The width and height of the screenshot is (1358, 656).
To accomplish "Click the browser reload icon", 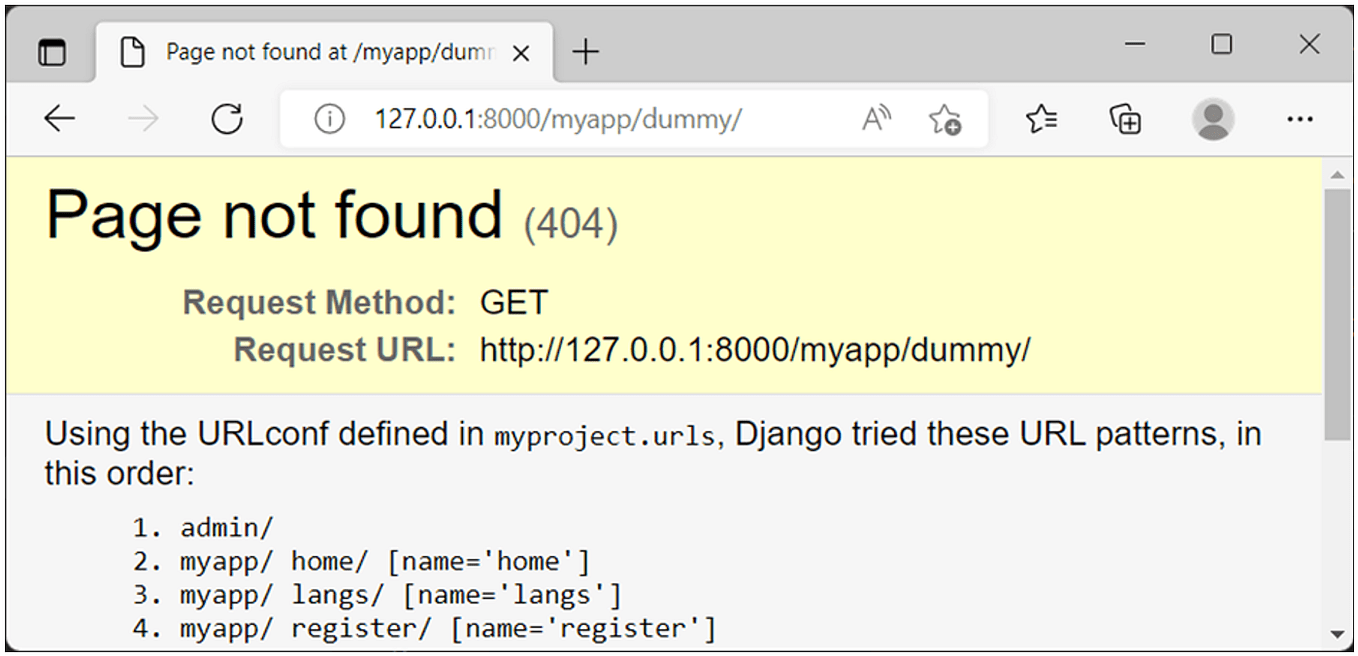I will click(226, 118).
